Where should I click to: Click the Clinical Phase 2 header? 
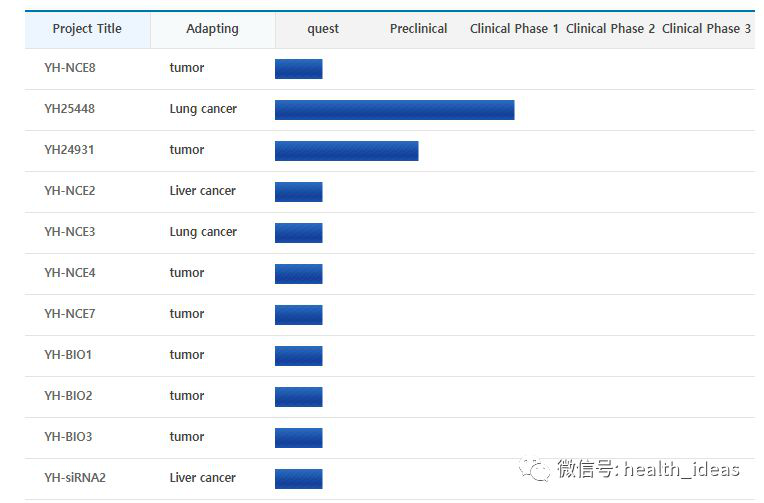pyautogui.click(x=610, y=29)
